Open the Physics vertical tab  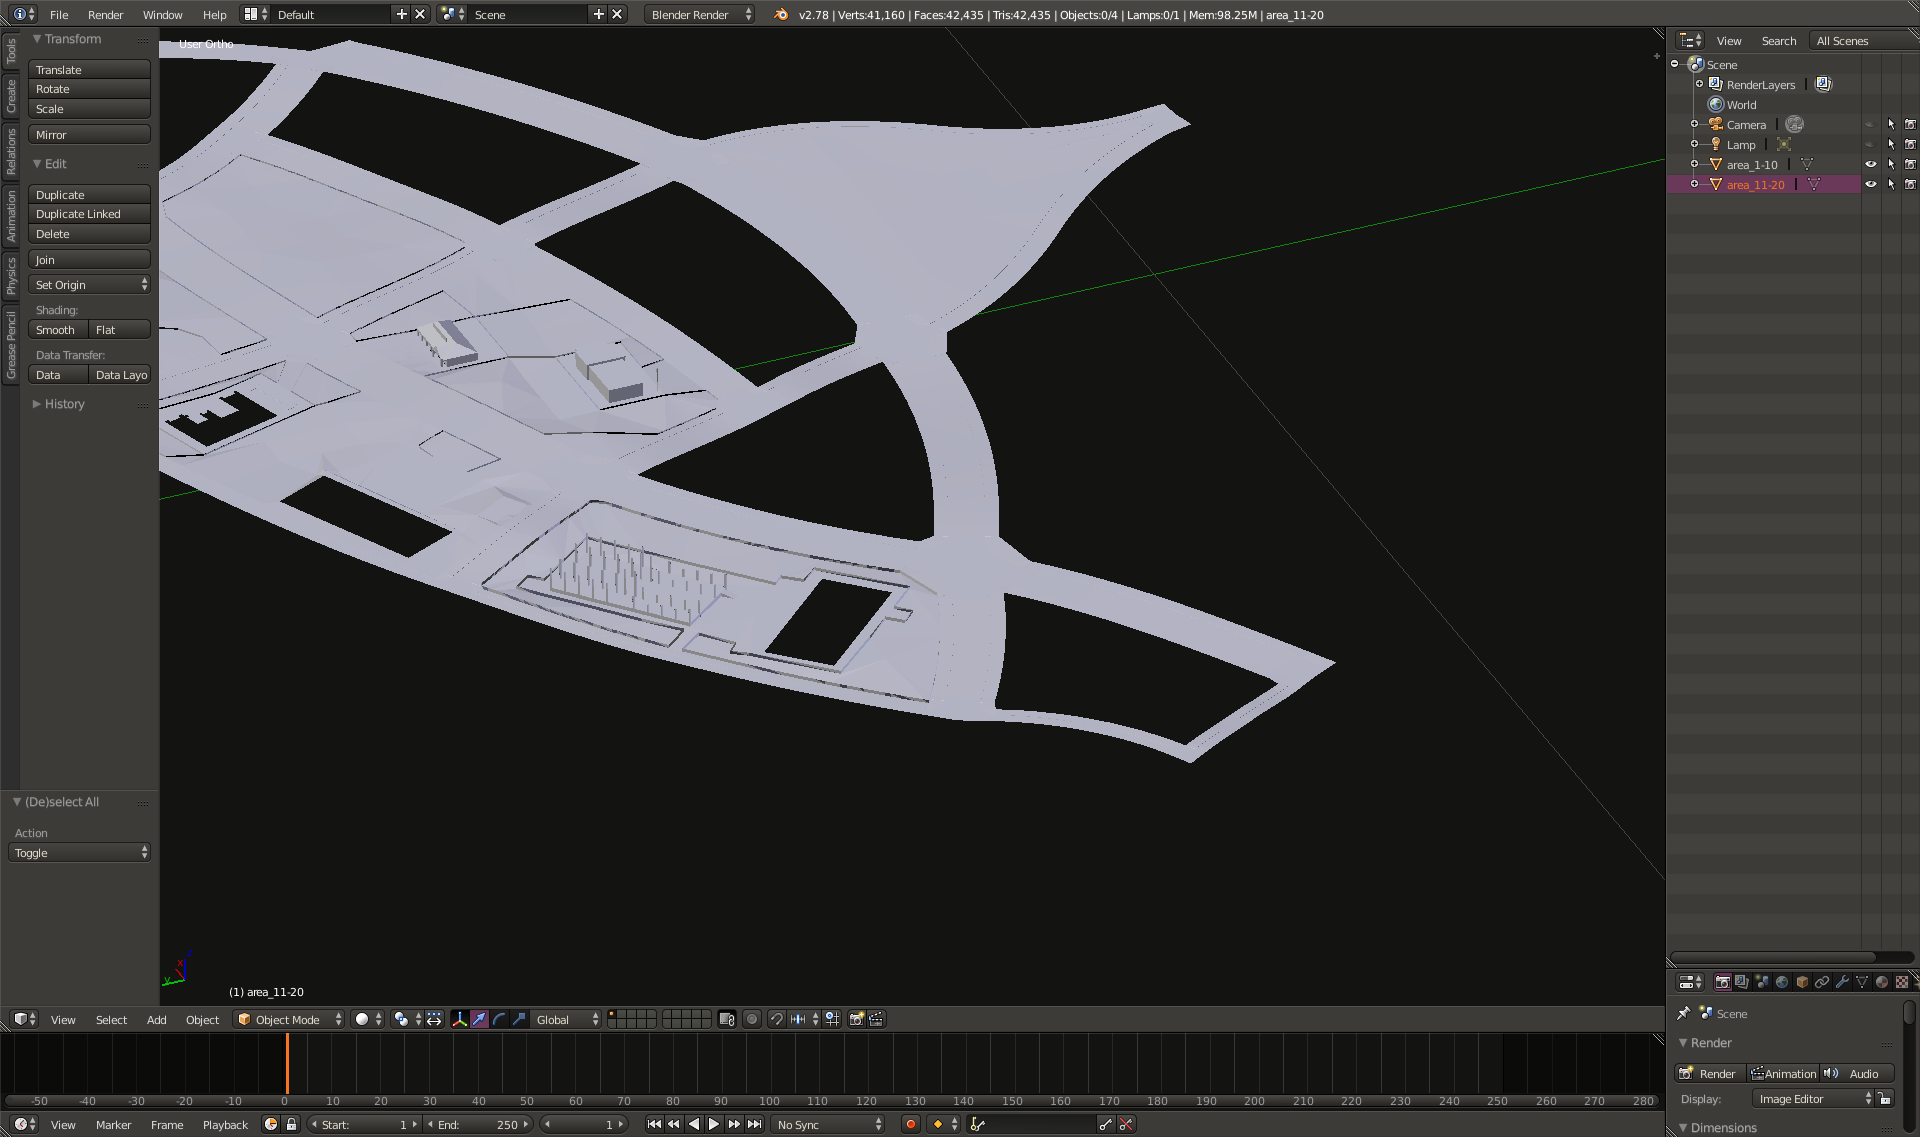point(11,275)
